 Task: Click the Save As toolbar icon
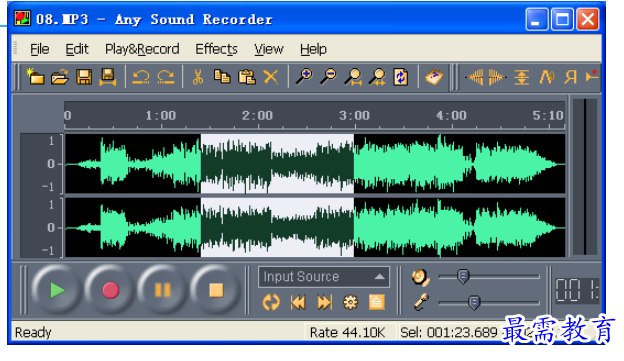click(107, 77)
